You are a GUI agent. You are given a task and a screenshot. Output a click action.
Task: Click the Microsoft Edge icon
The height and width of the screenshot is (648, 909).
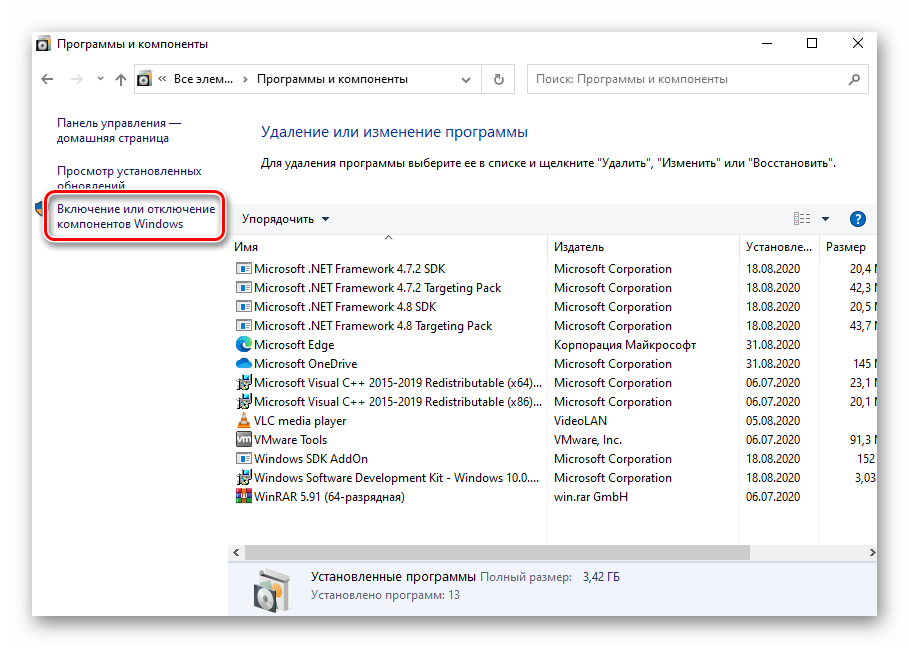[x=243, y=344]
